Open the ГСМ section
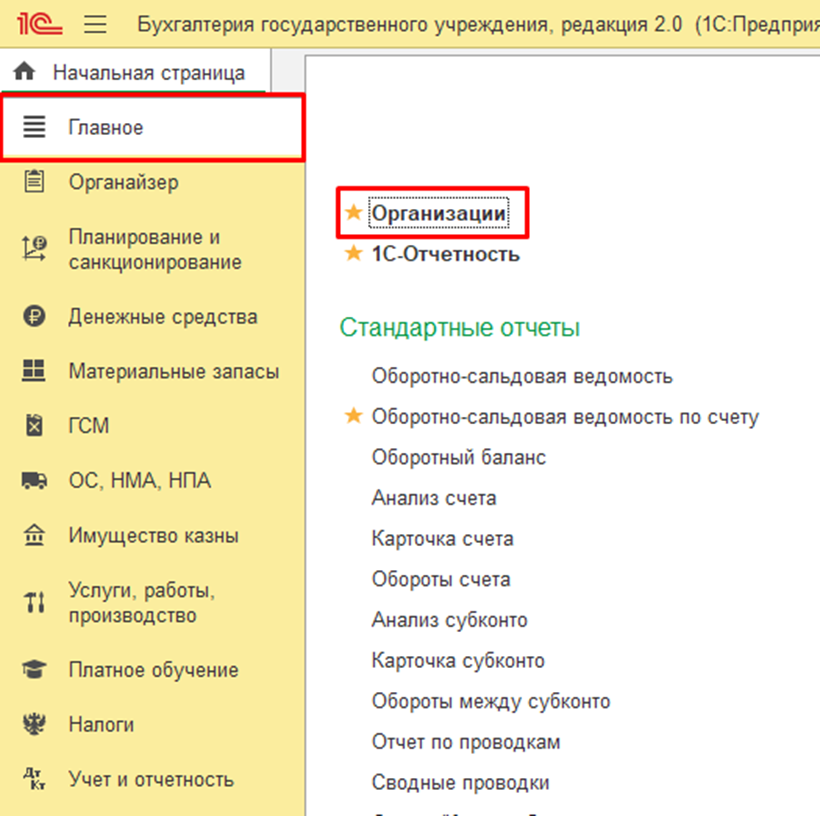Viewport: 820px width, 816px height. tap(152, 425)
